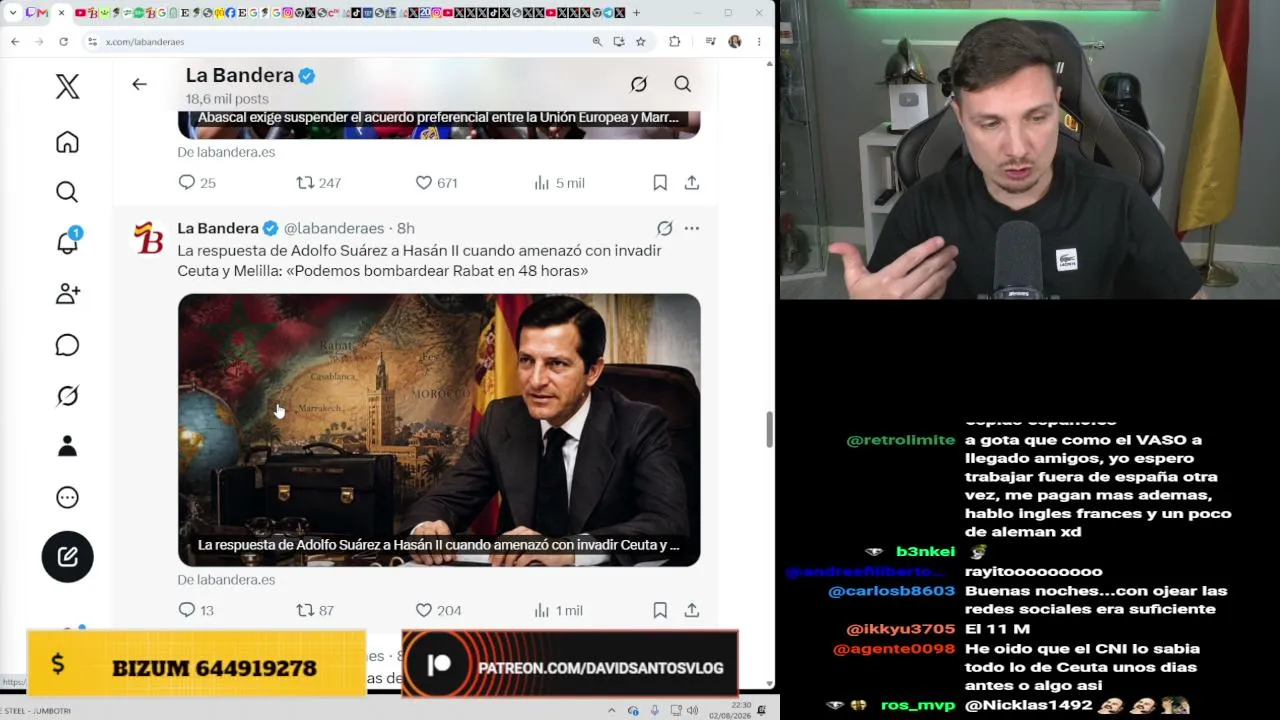Open 'De labandera.es' under the Abascal card

tap(226, 152)
